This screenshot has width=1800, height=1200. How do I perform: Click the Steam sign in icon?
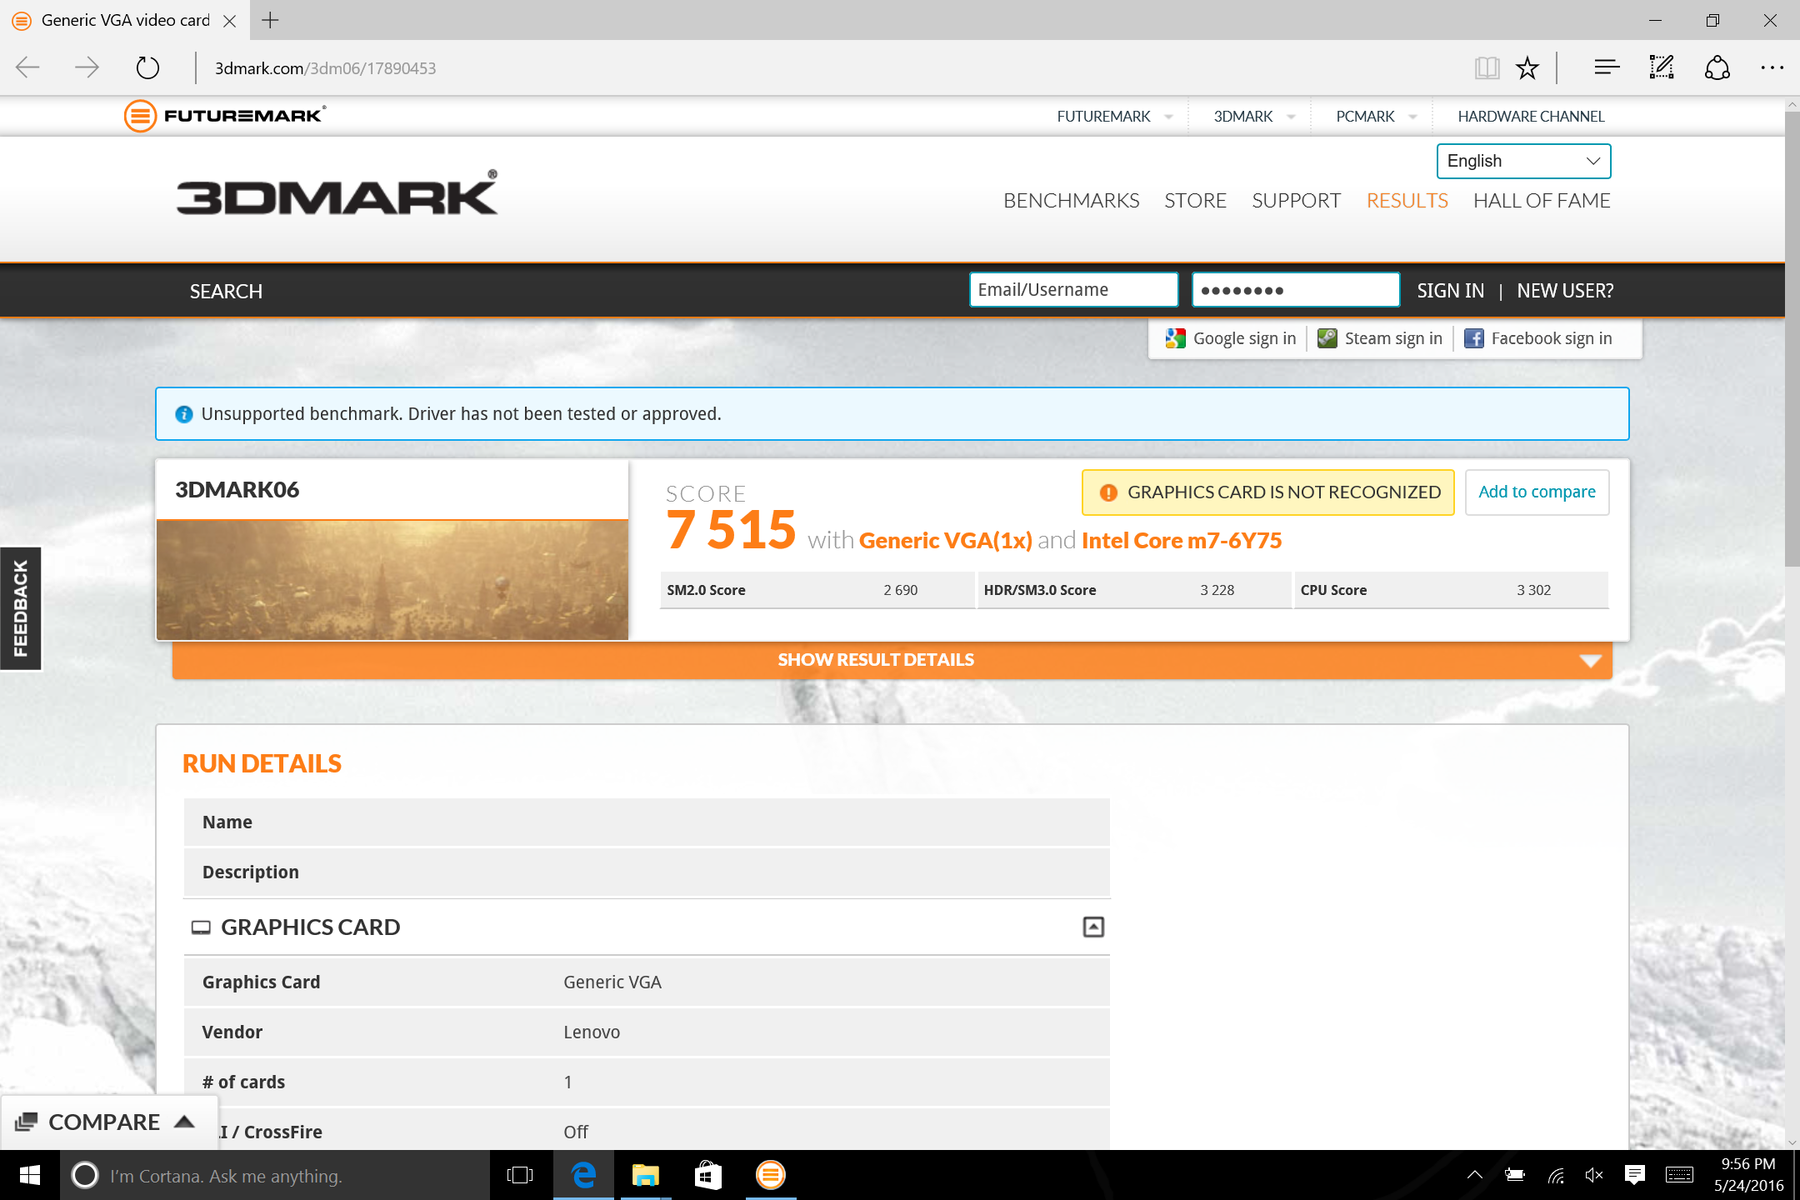(x=1327, y=339)
